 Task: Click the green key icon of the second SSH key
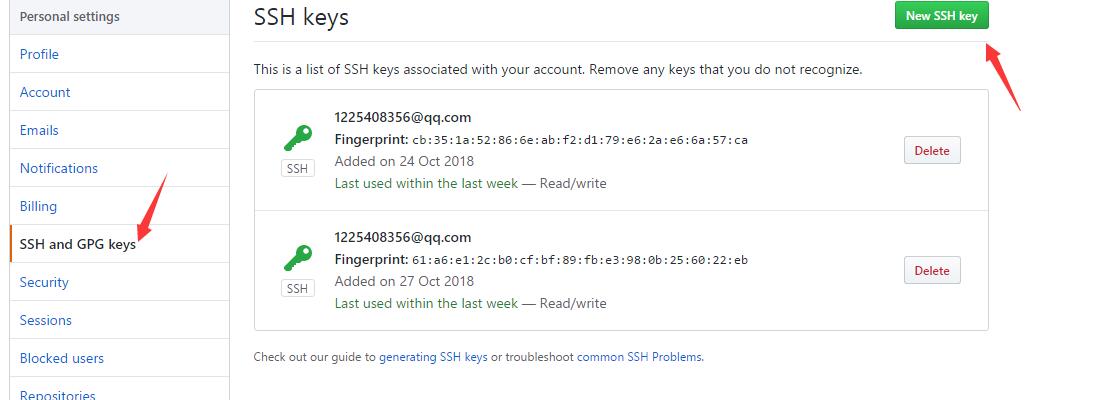click(x=297, y=258)
